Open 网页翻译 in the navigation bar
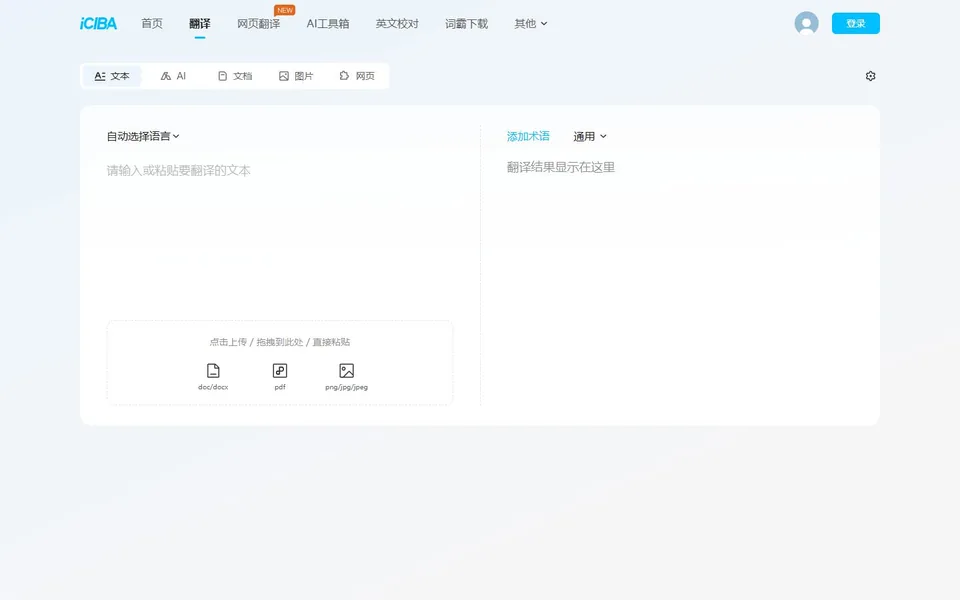Screen dimensions: 960x600 [x=258, y=24]
